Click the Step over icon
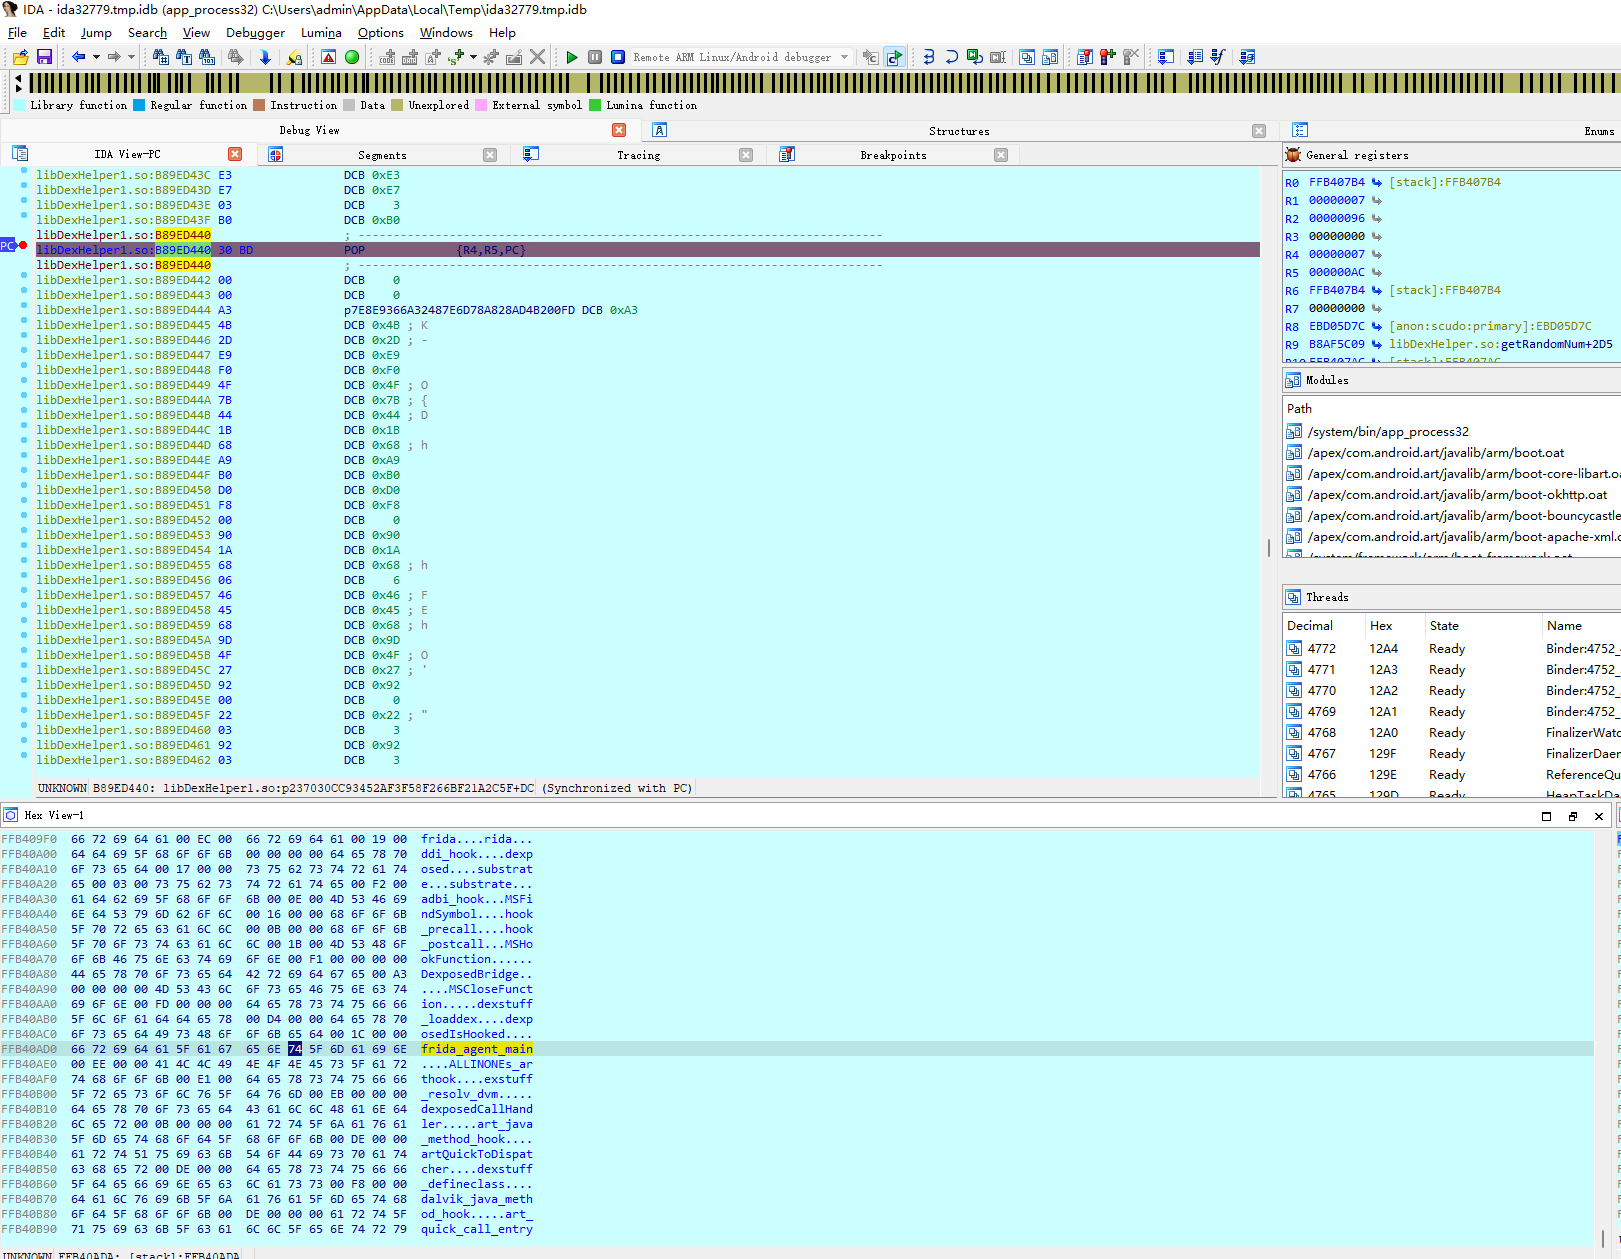The image size is (1621, 1259). coord(951,57)
